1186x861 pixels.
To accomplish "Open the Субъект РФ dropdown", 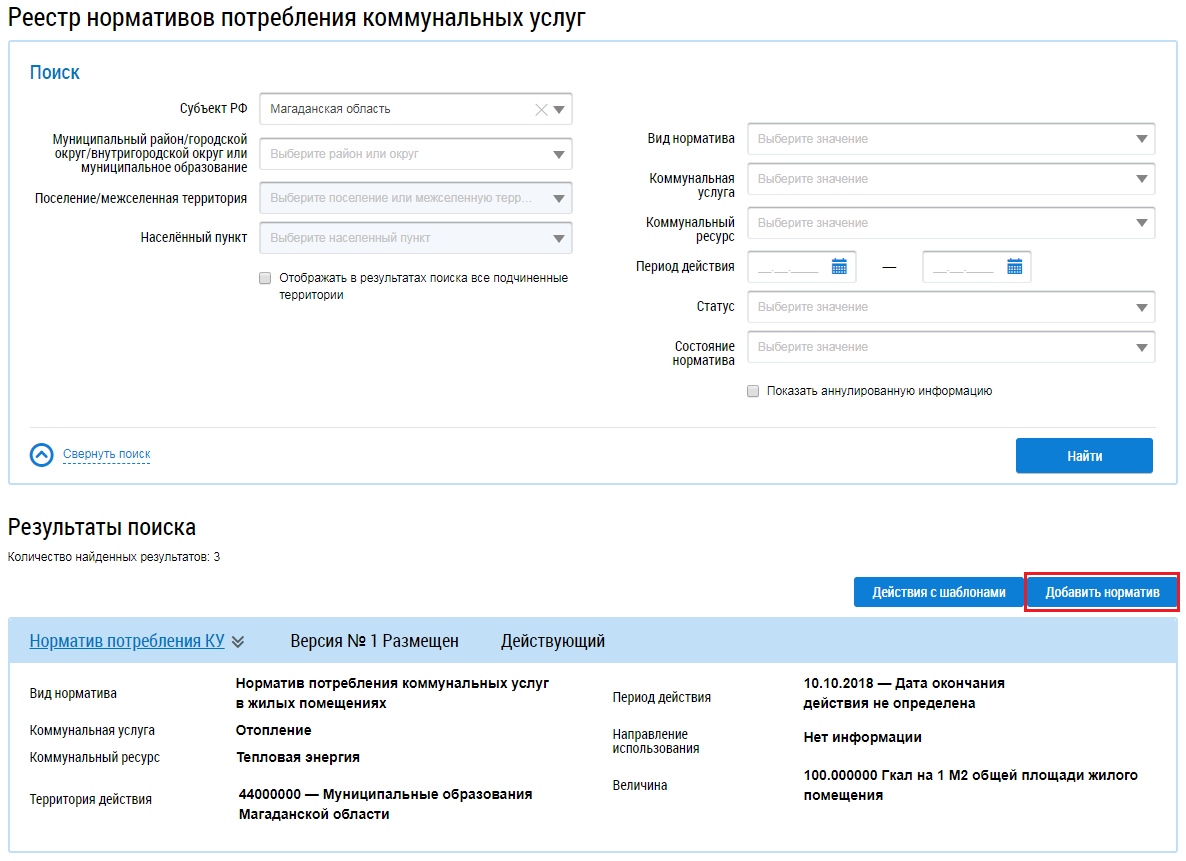I will [x=559, y=110].
